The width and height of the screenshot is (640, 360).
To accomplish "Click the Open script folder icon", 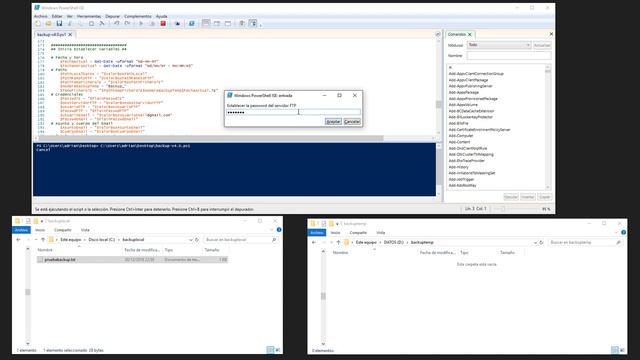I will [x=49, y=24].
